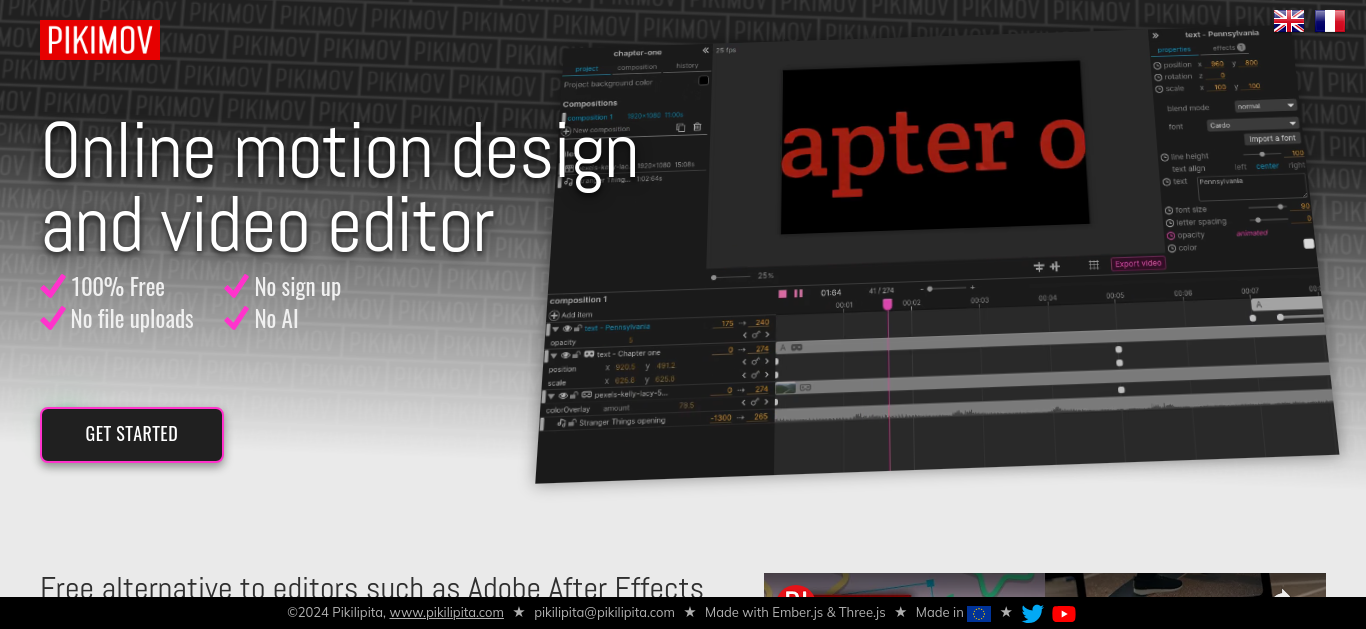
Task: Click the font size slider
Action: [1267, 207]
